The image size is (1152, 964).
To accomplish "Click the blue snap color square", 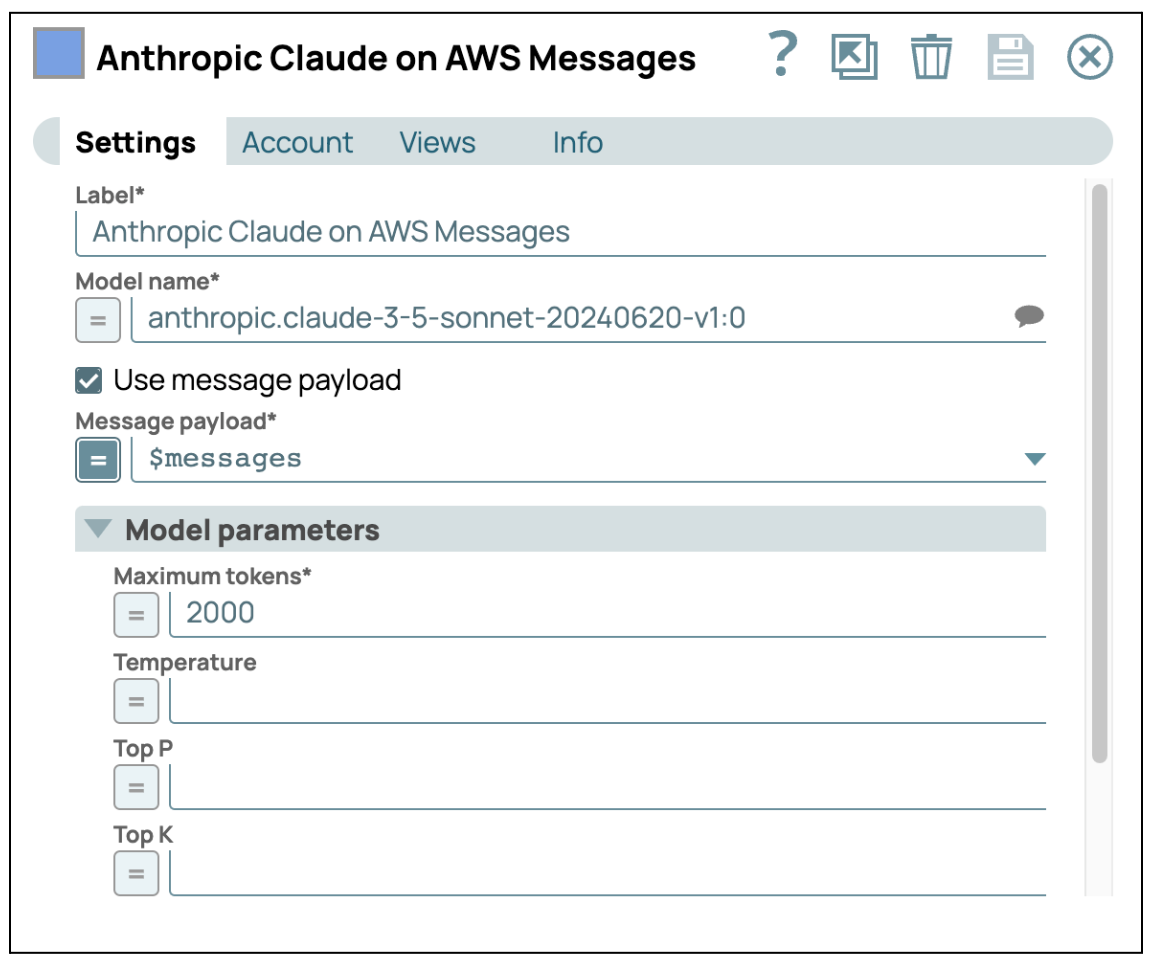I will (59, 54).
